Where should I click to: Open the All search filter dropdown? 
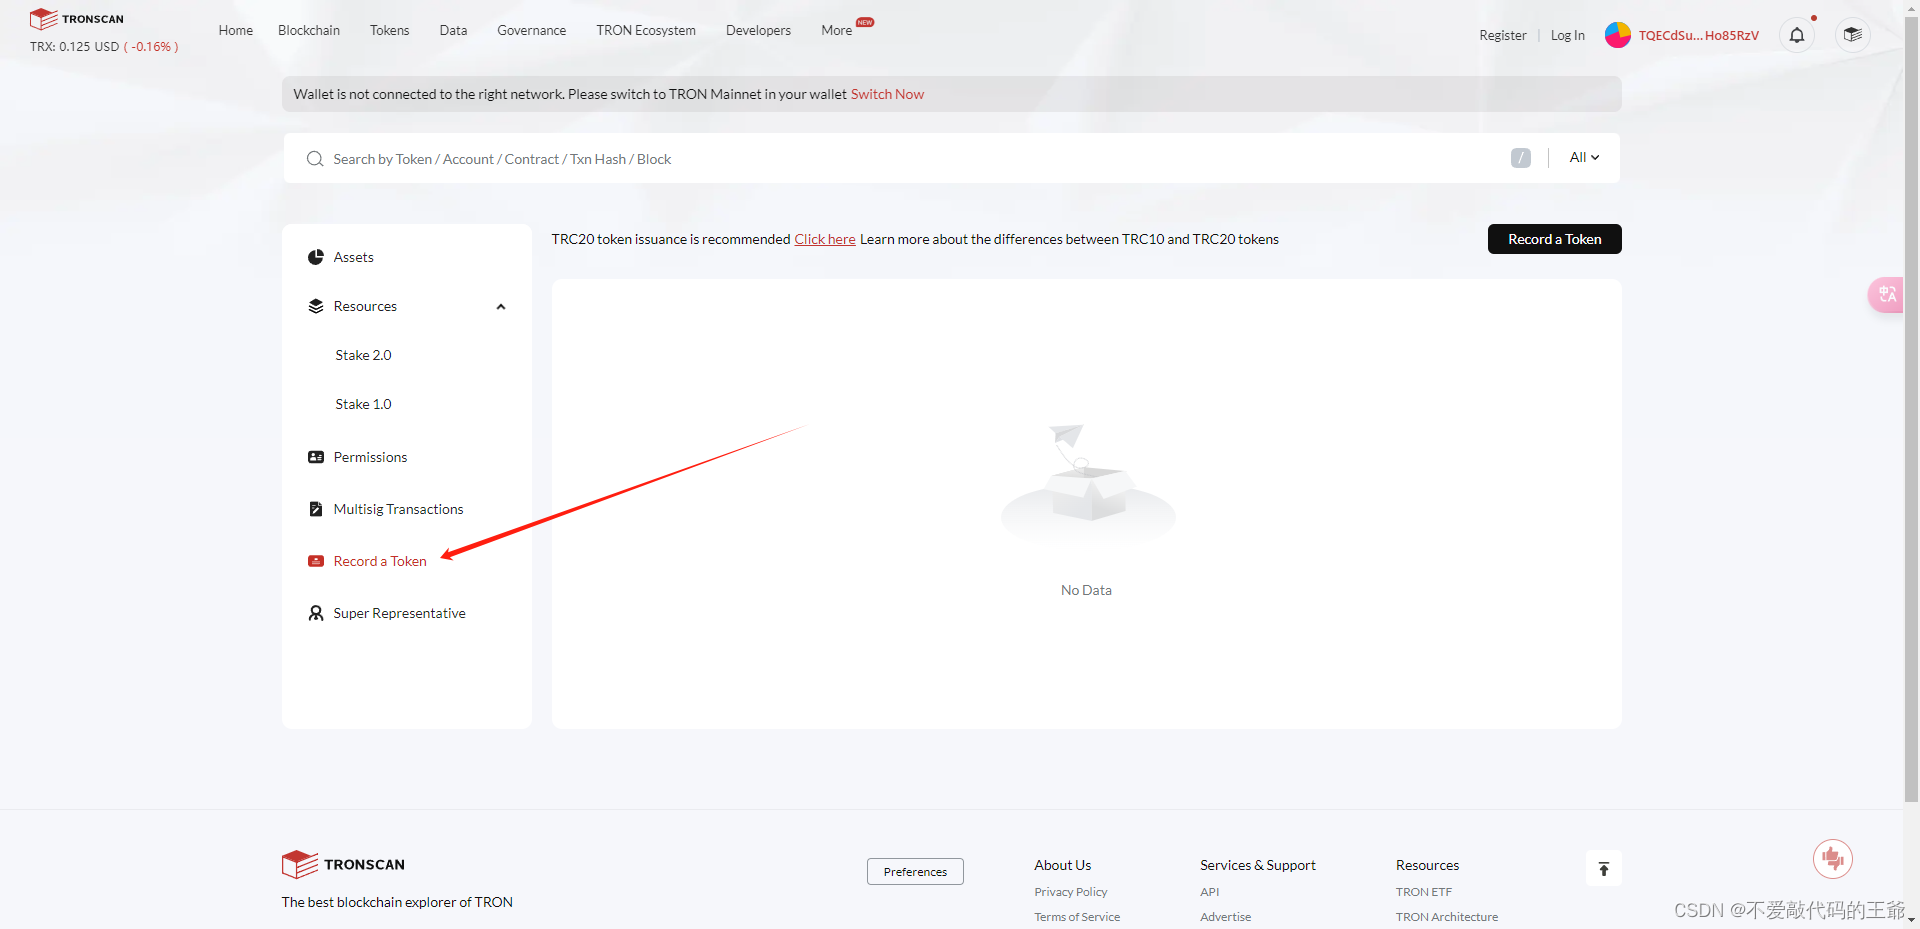(x=1584, y=157)
